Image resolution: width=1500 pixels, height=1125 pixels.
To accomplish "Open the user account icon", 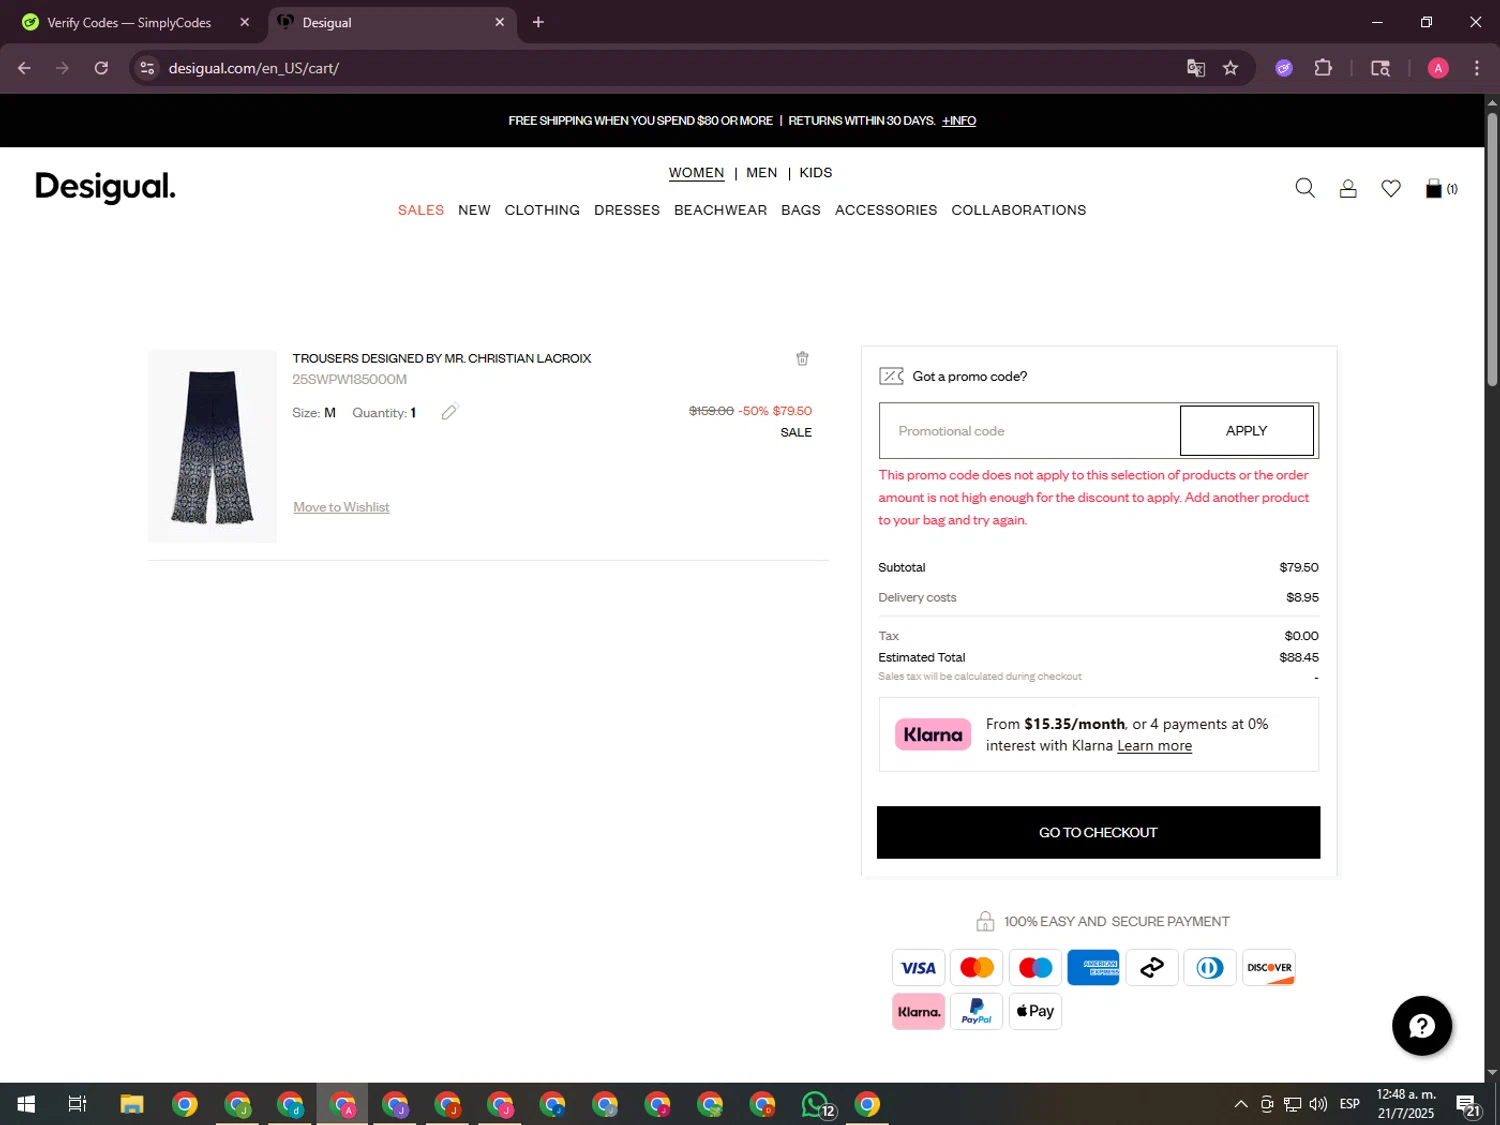I will (1348, 188).
